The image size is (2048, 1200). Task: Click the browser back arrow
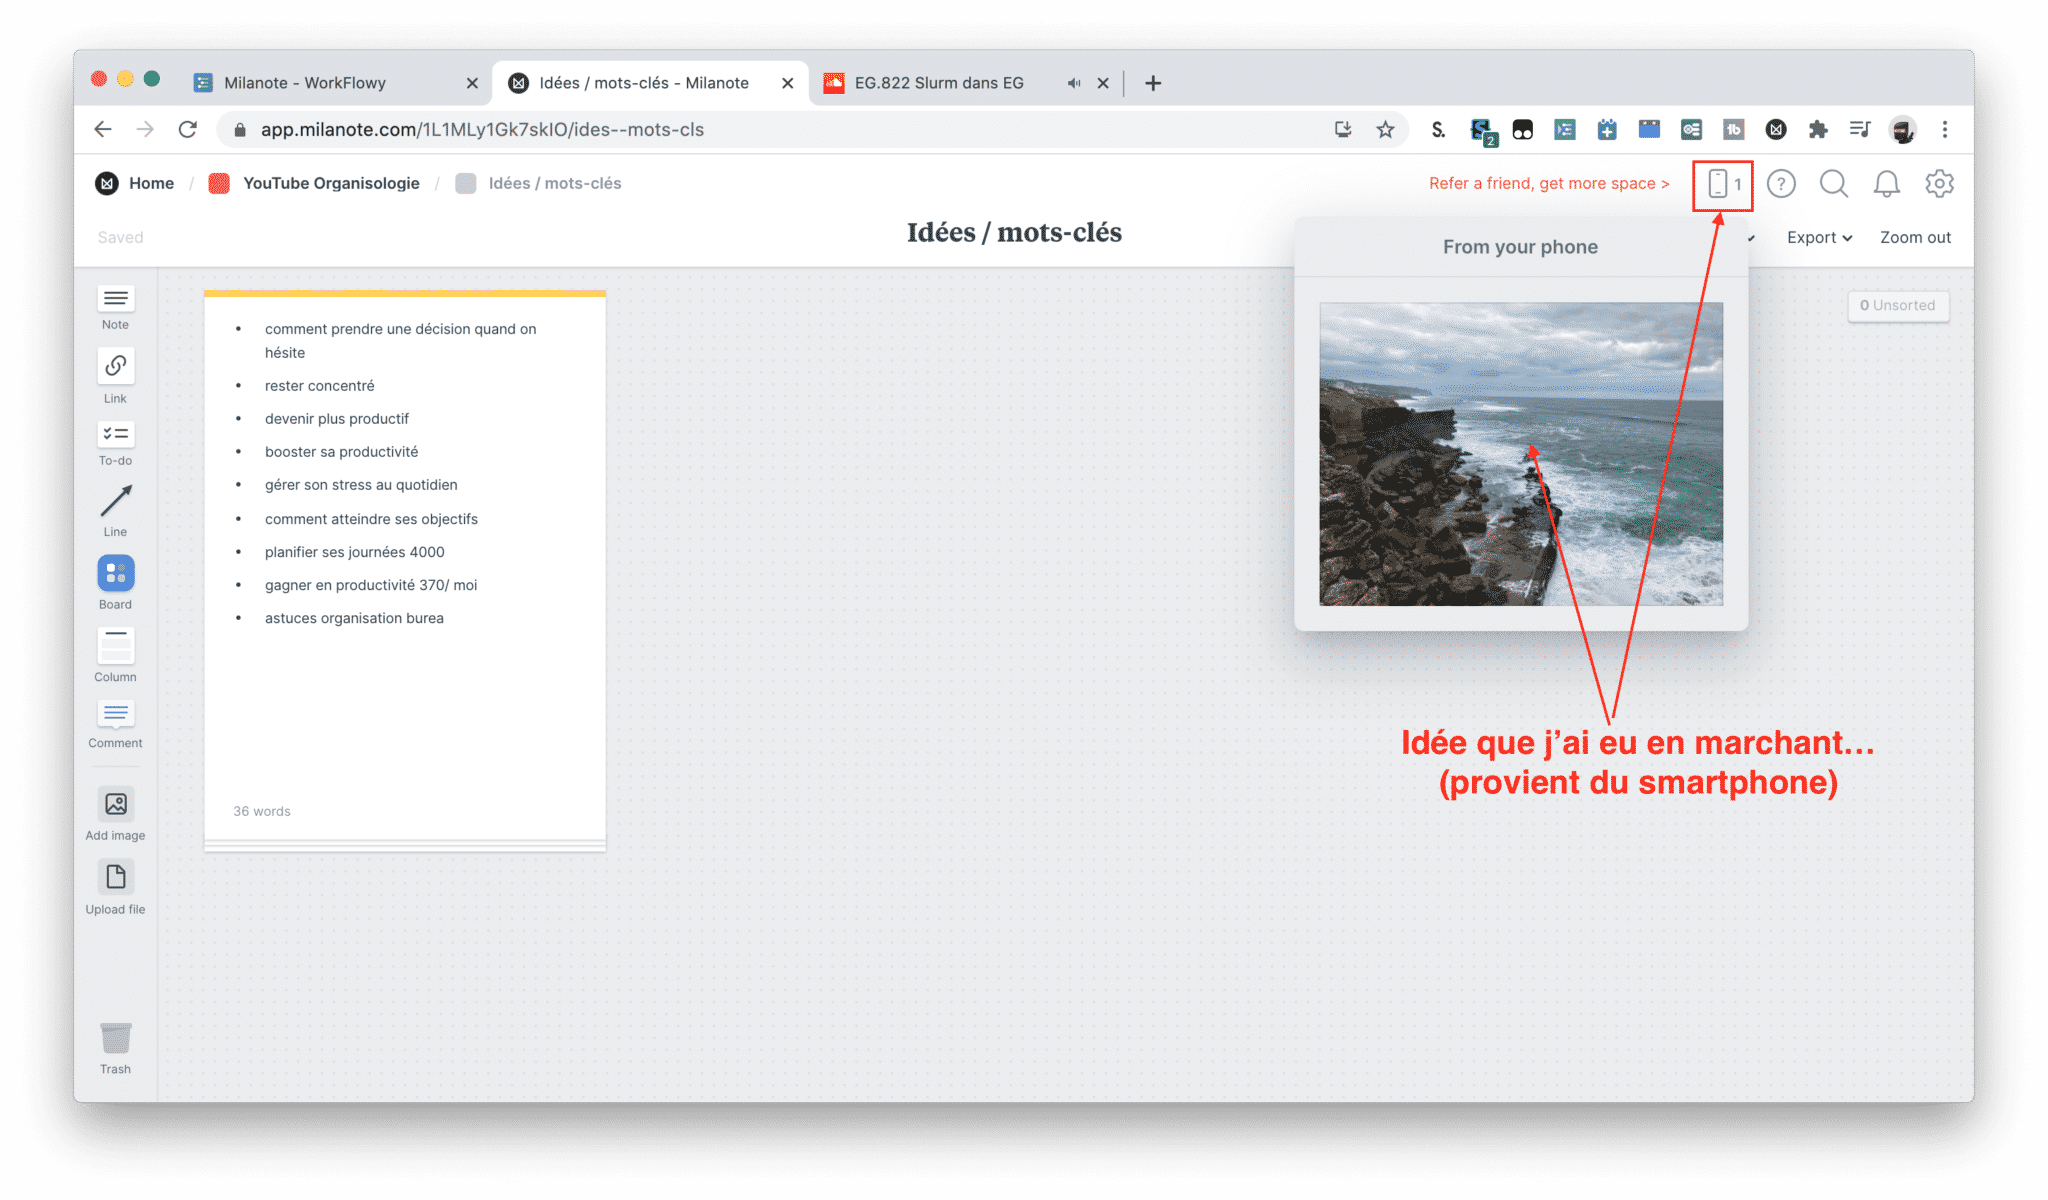(103, 129)
